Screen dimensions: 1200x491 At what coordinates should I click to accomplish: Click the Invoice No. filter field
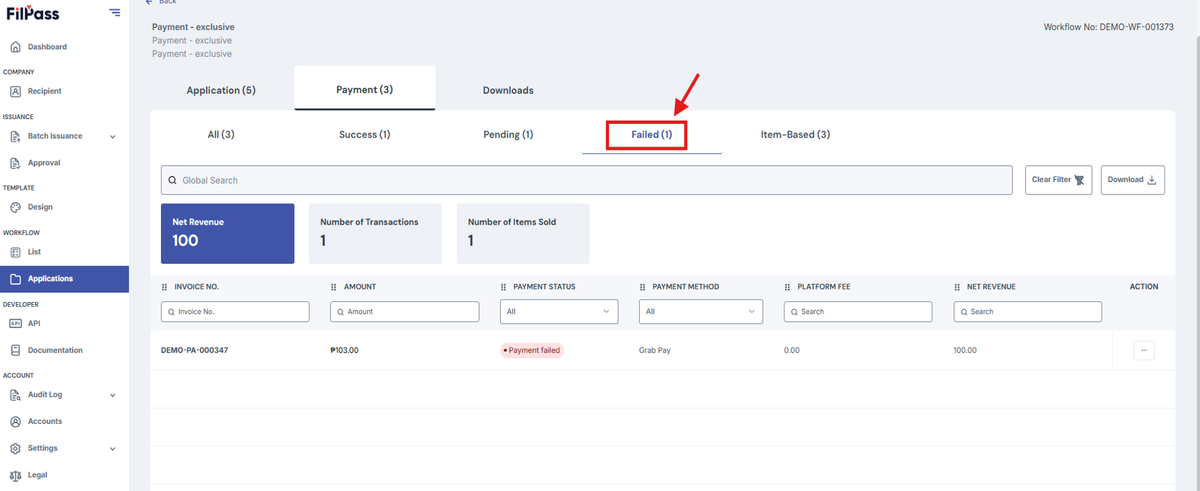(235, 311)
